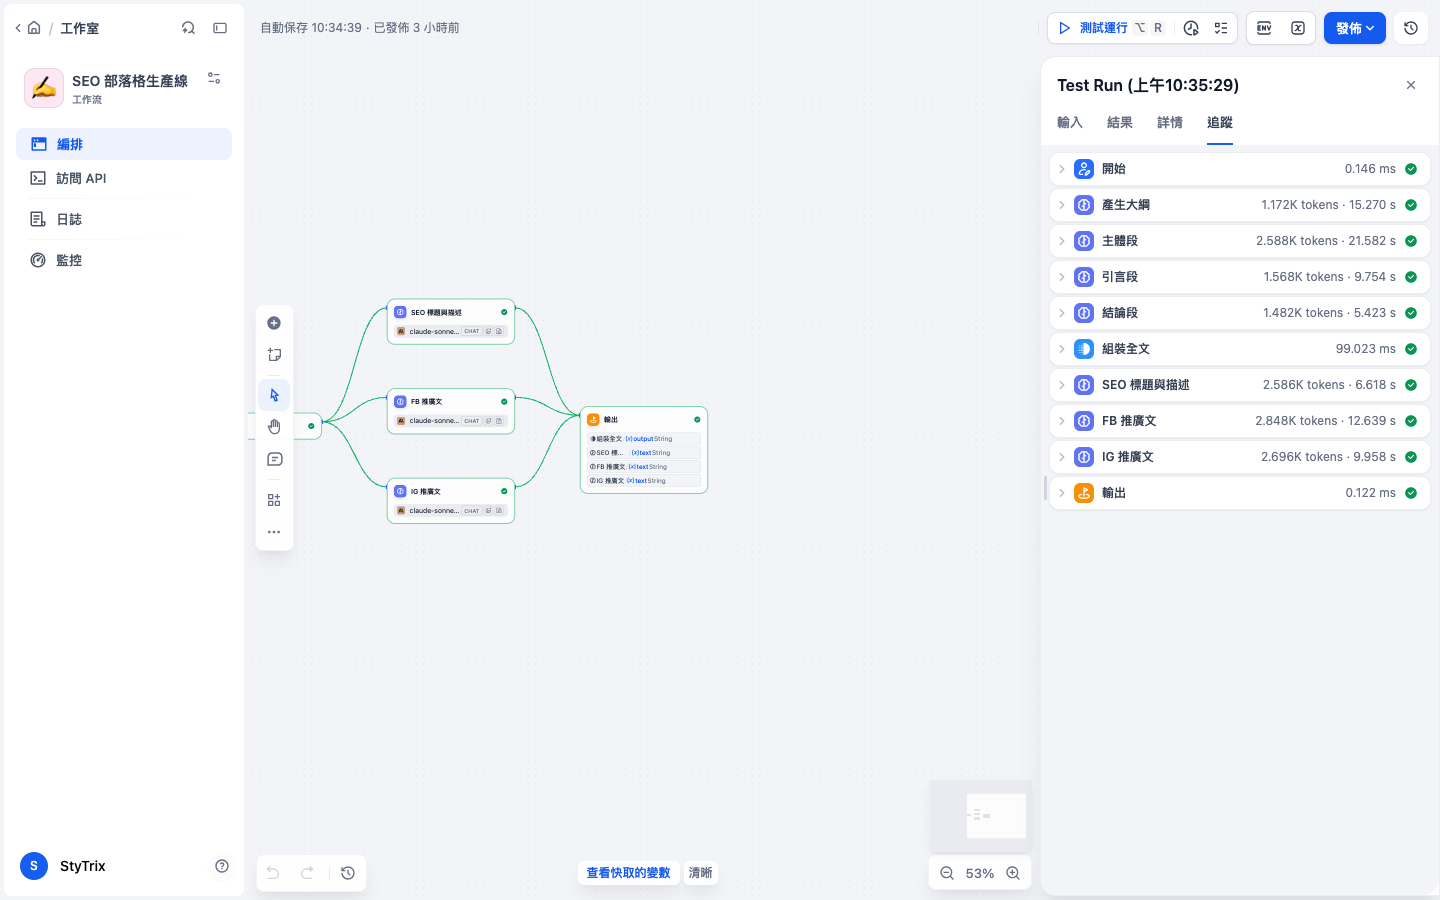Open 訪問 API in the sidebar
This screenshot has width=1440, height=900.
point(124,178)
